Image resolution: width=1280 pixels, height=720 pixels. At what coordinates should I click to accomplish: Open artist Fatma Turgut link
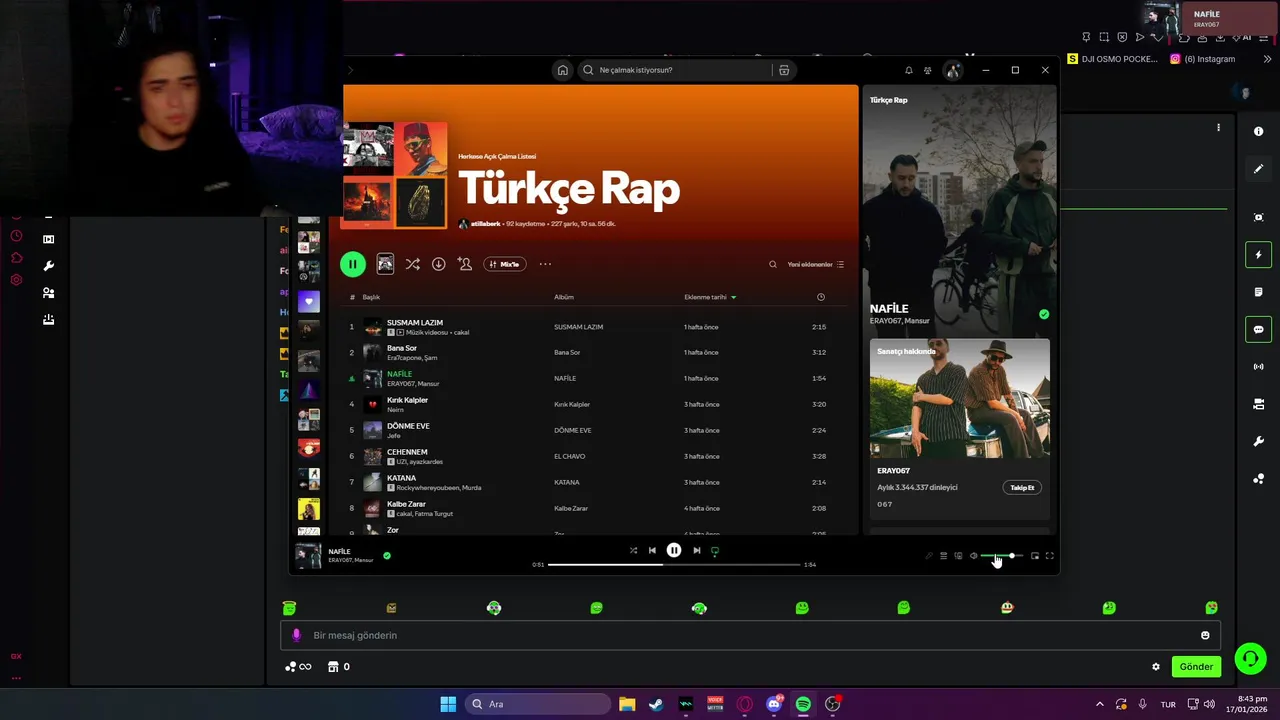pyautogui.click(x=434, y=514)
